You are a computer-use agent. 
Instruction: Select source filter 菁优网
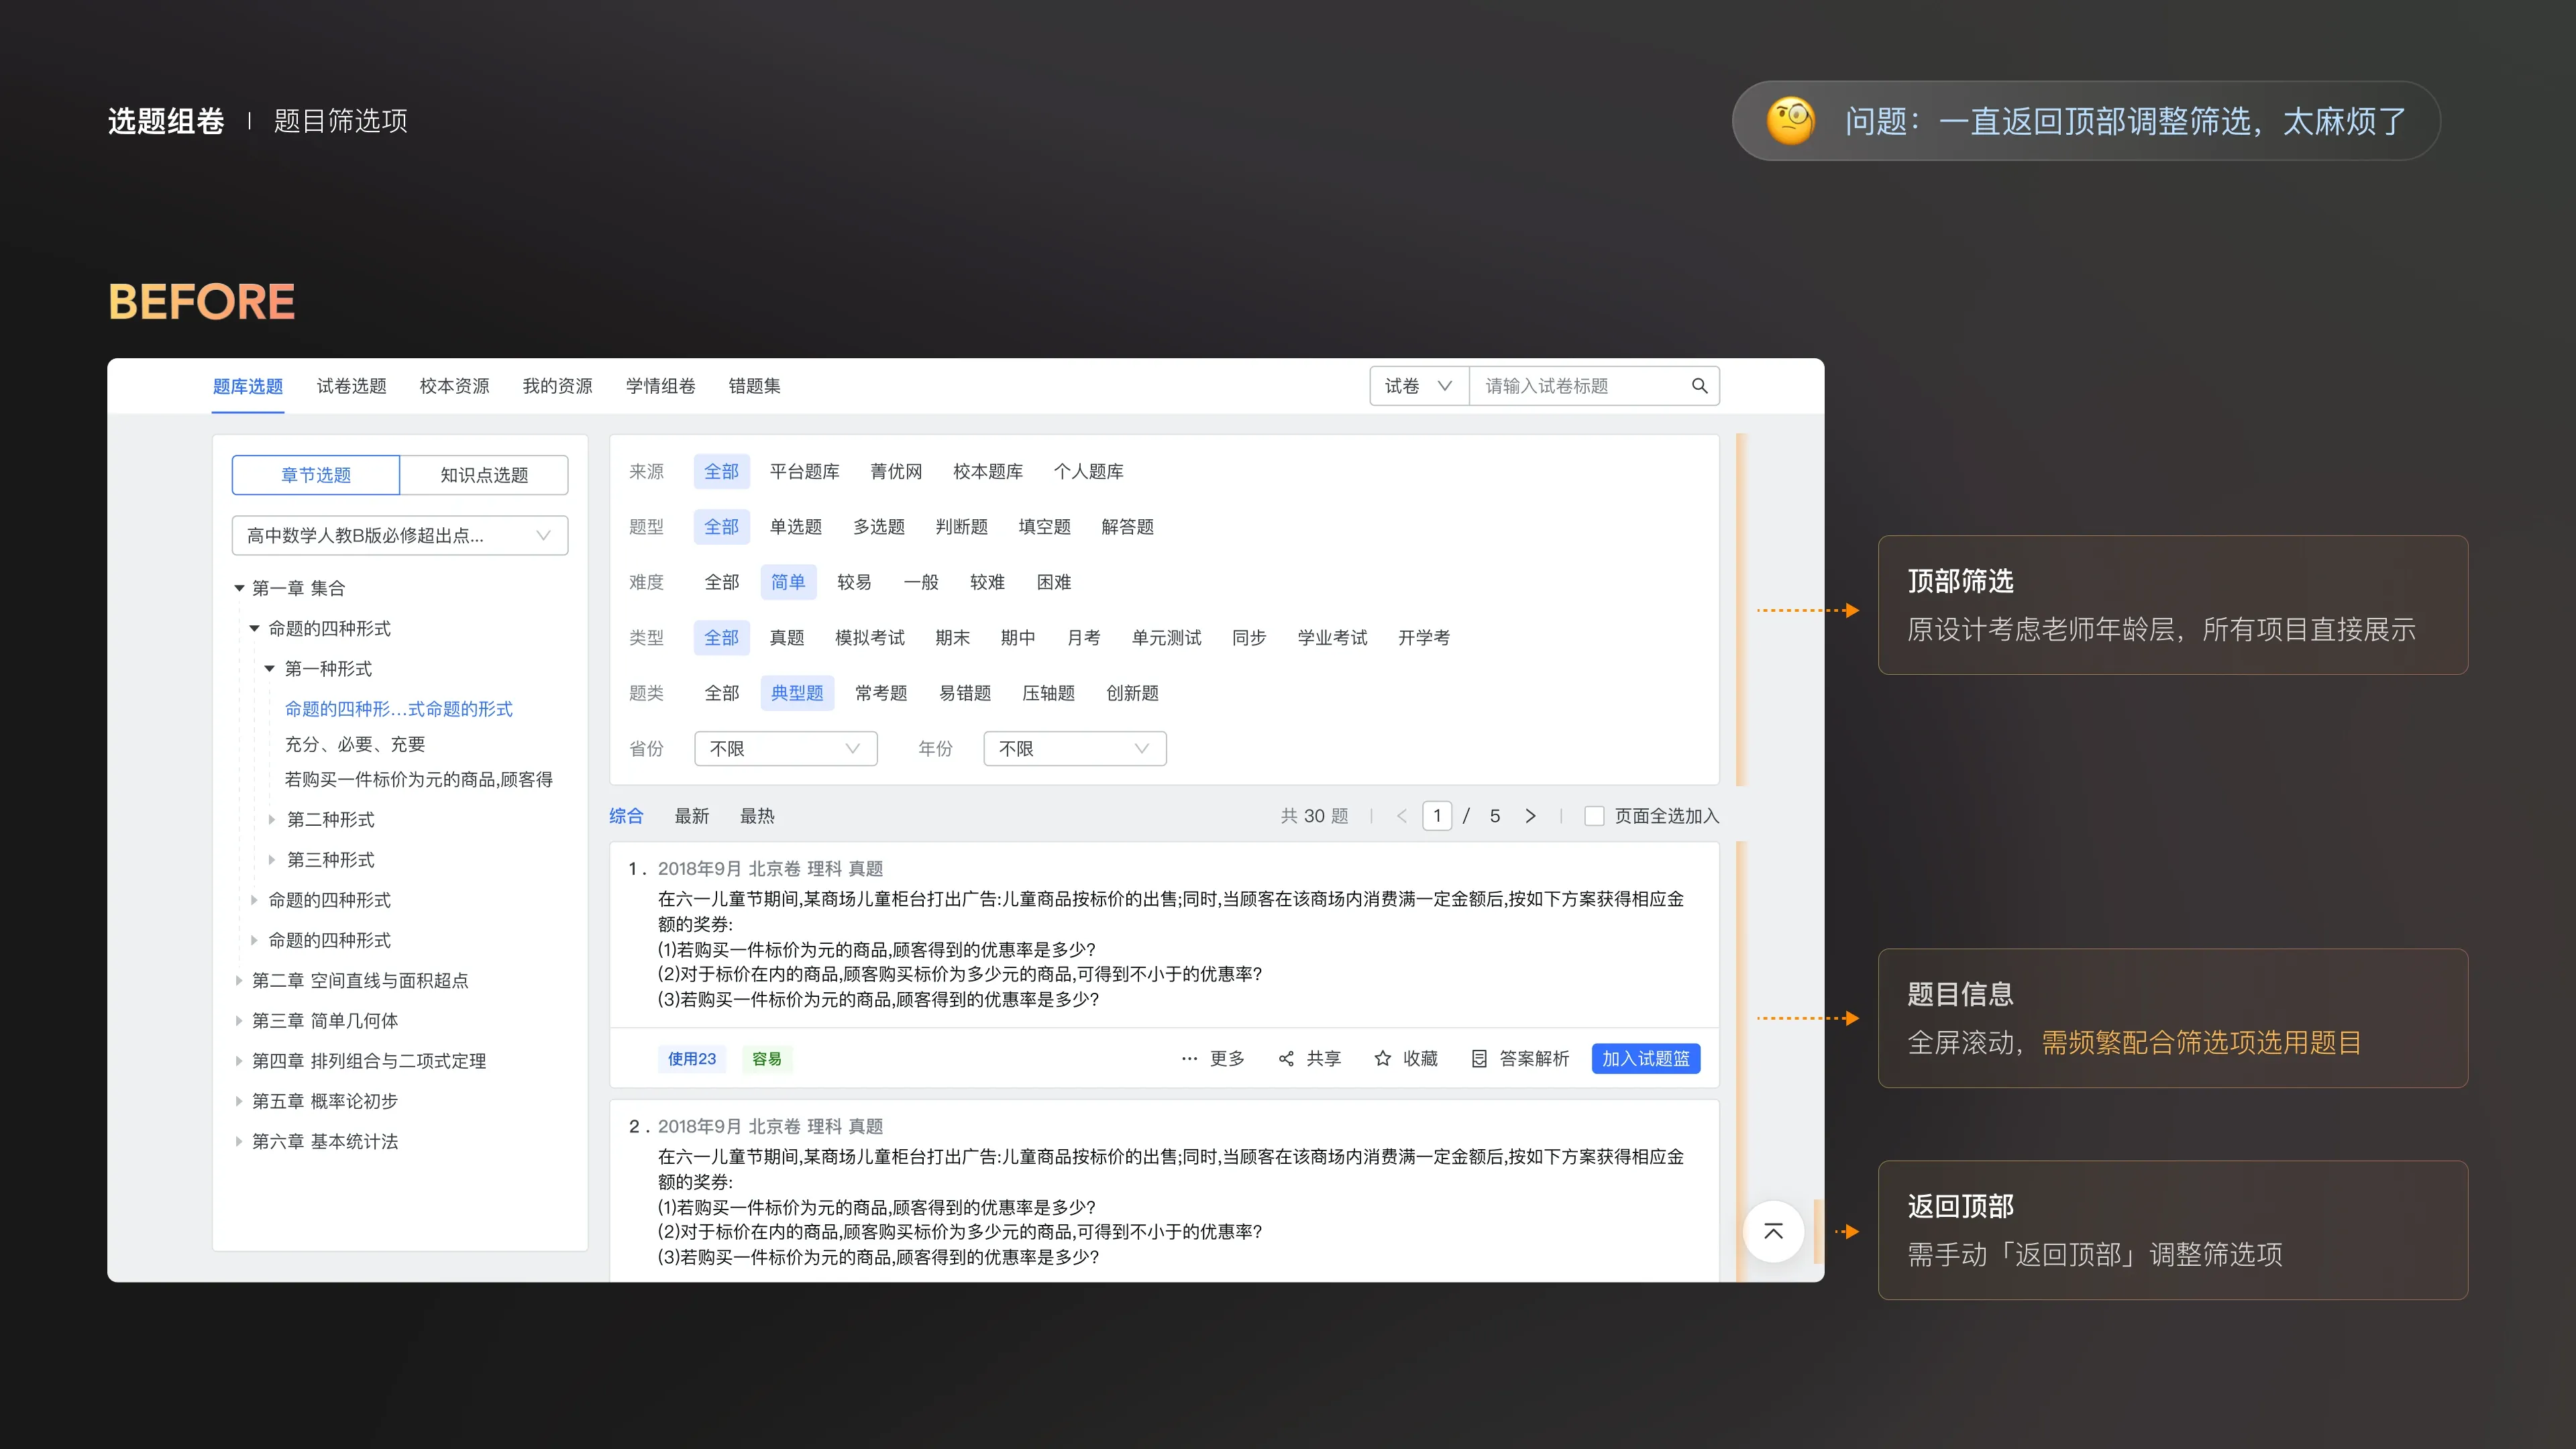tap(896, 471)
